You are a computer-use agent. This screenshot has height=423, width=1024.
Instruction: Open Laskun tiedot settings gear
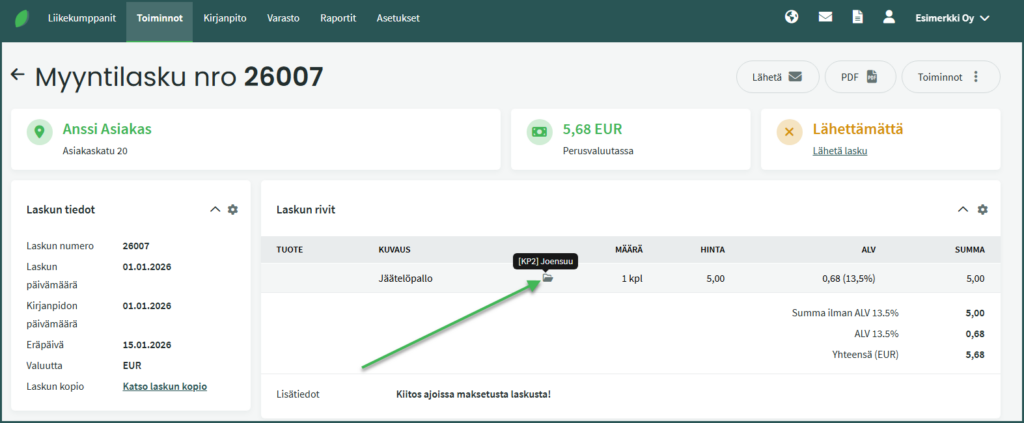coord(233,209)
